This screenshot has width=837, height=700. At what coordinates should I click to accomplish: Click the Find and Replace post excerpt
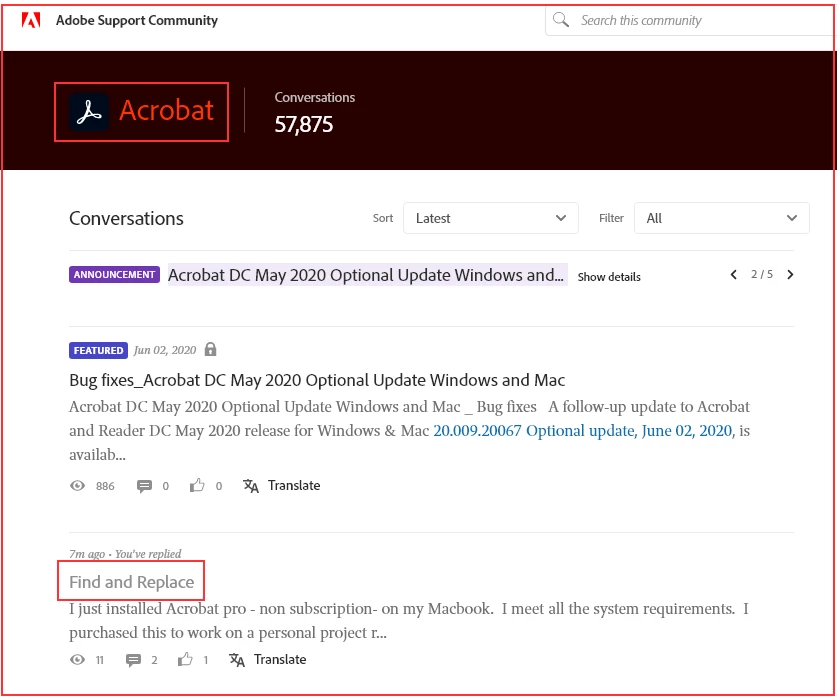pyautogui.click(x=409, y=621)
